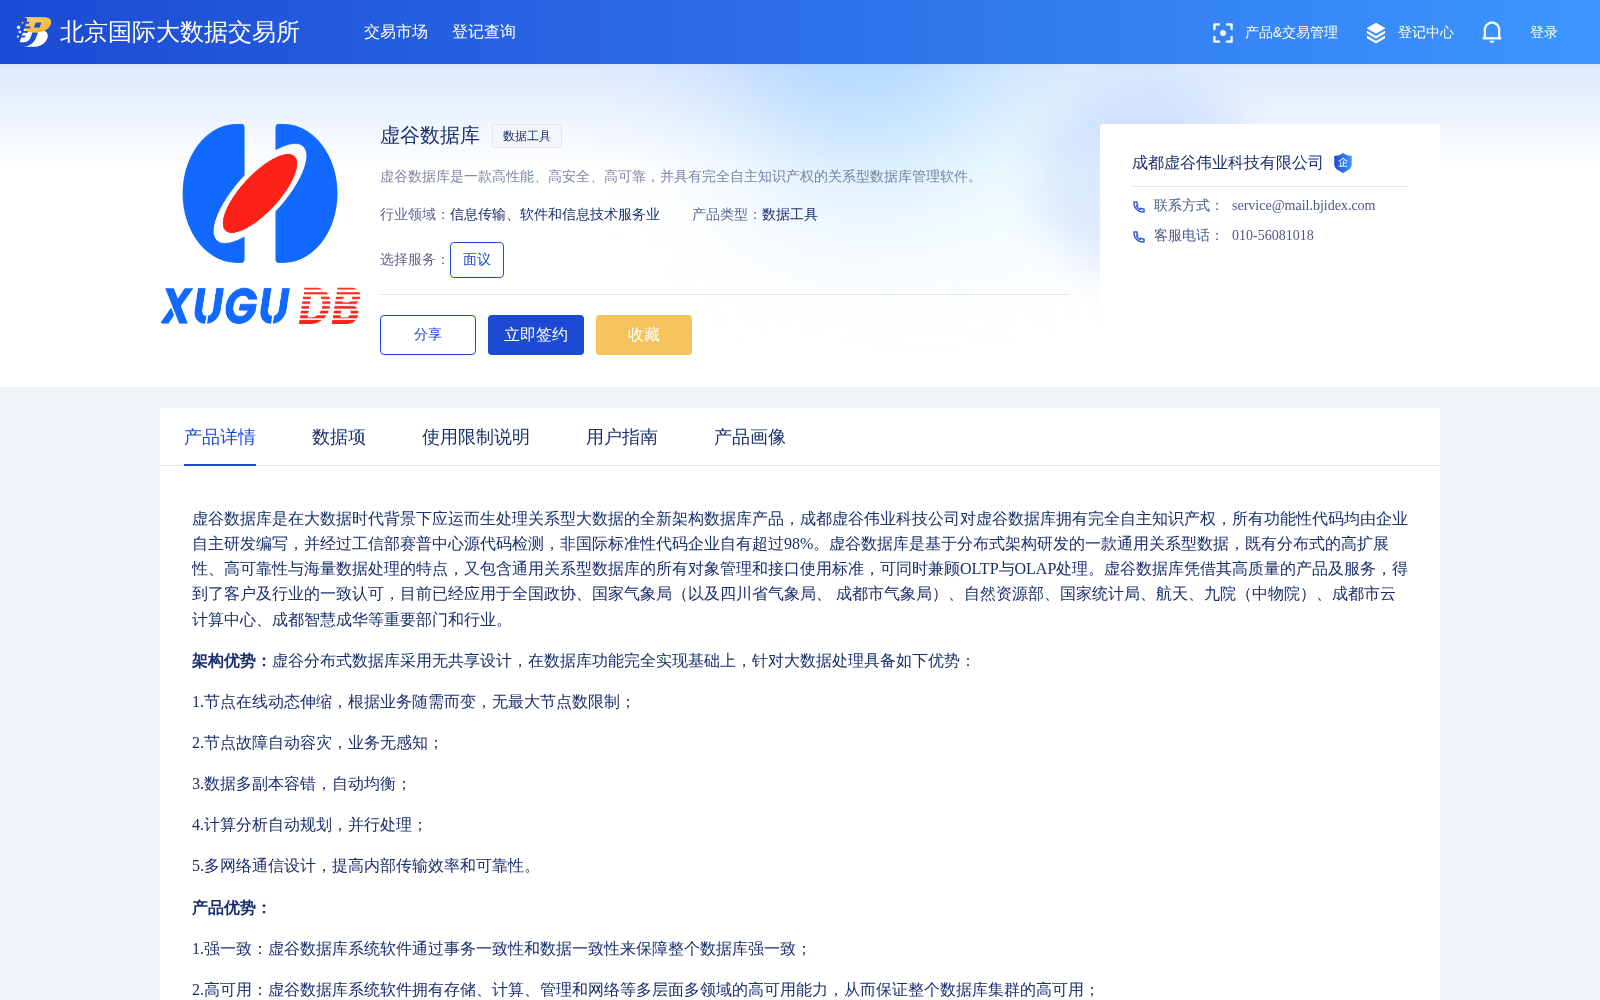Switch to the 用户指南 tab
The width and height of the screenshot is (1600, 1000).
point(622,437)
